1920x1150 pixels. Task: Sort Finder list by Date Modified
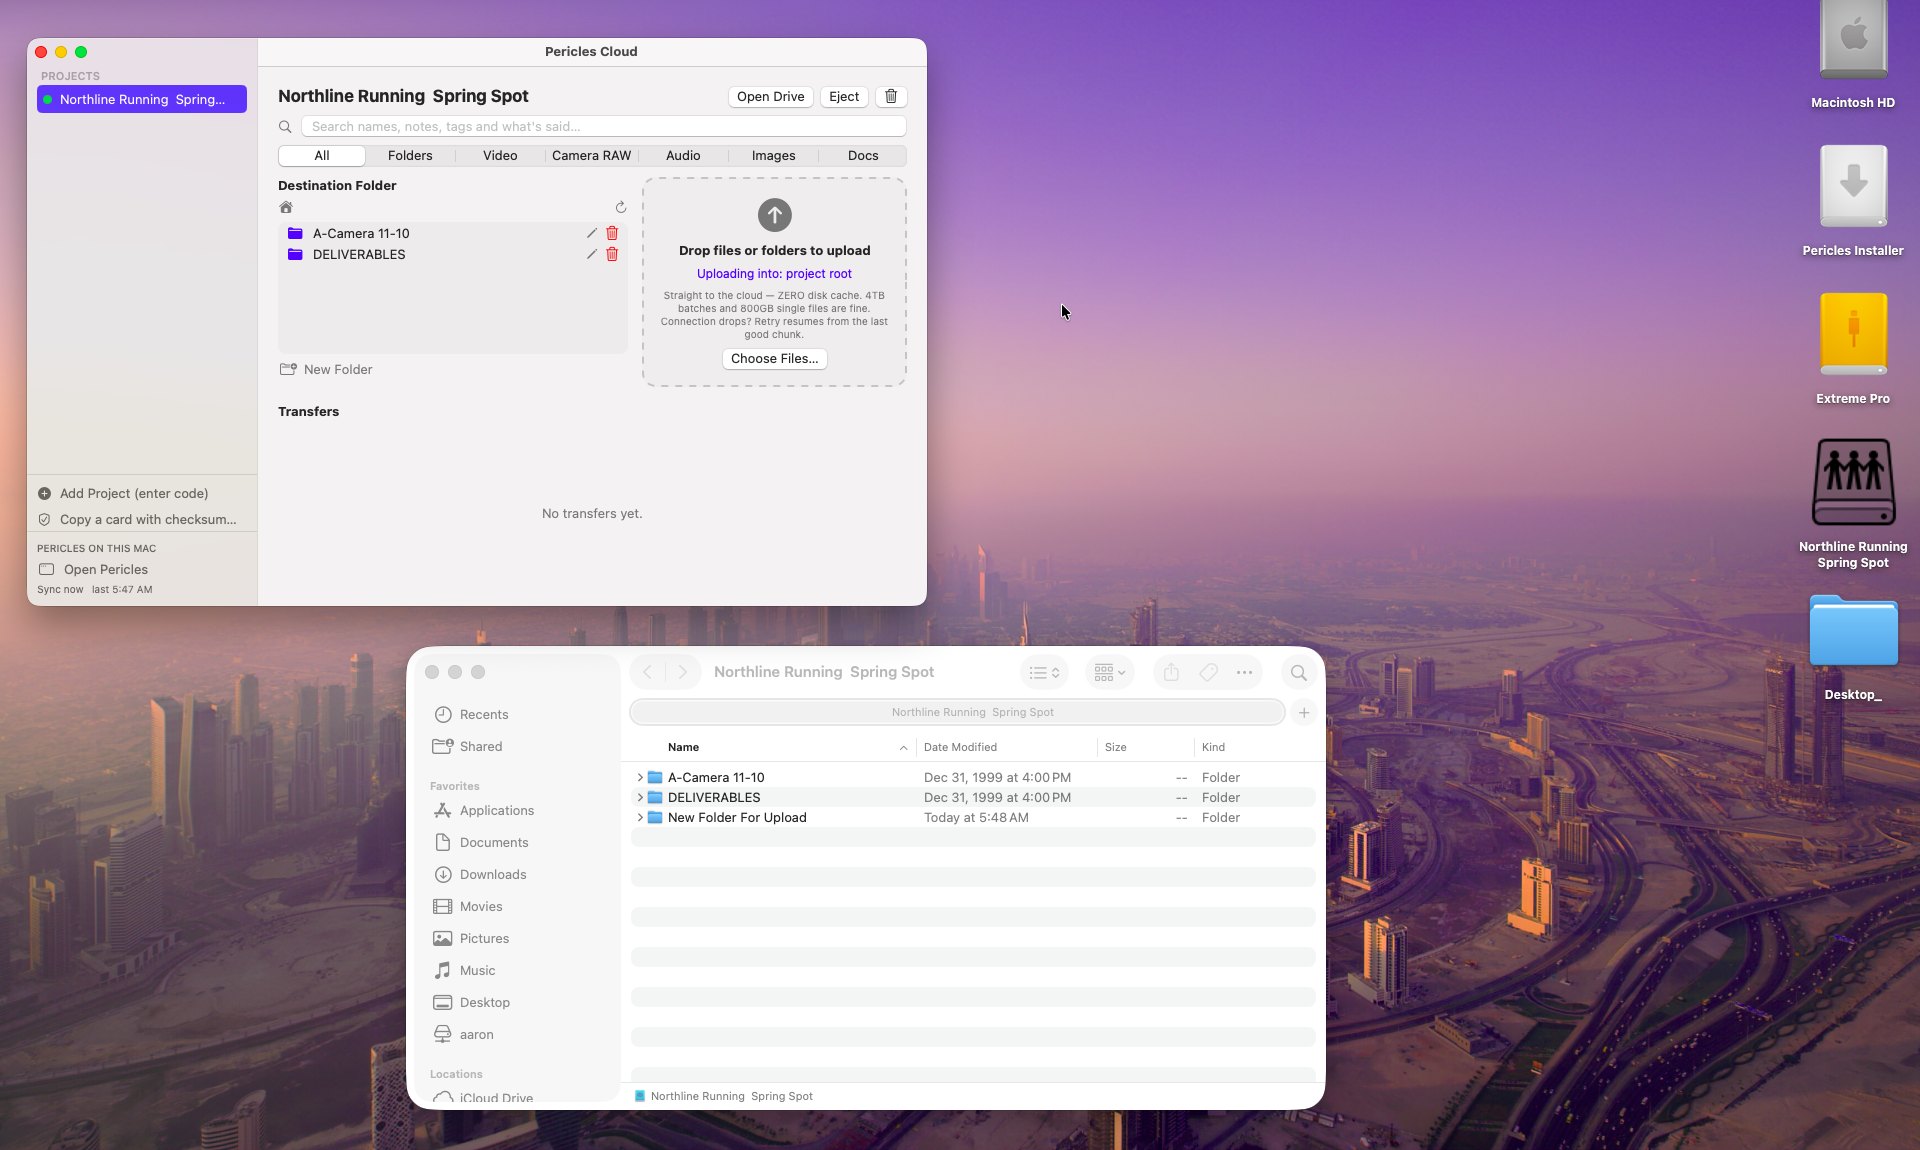click(960, 748)
